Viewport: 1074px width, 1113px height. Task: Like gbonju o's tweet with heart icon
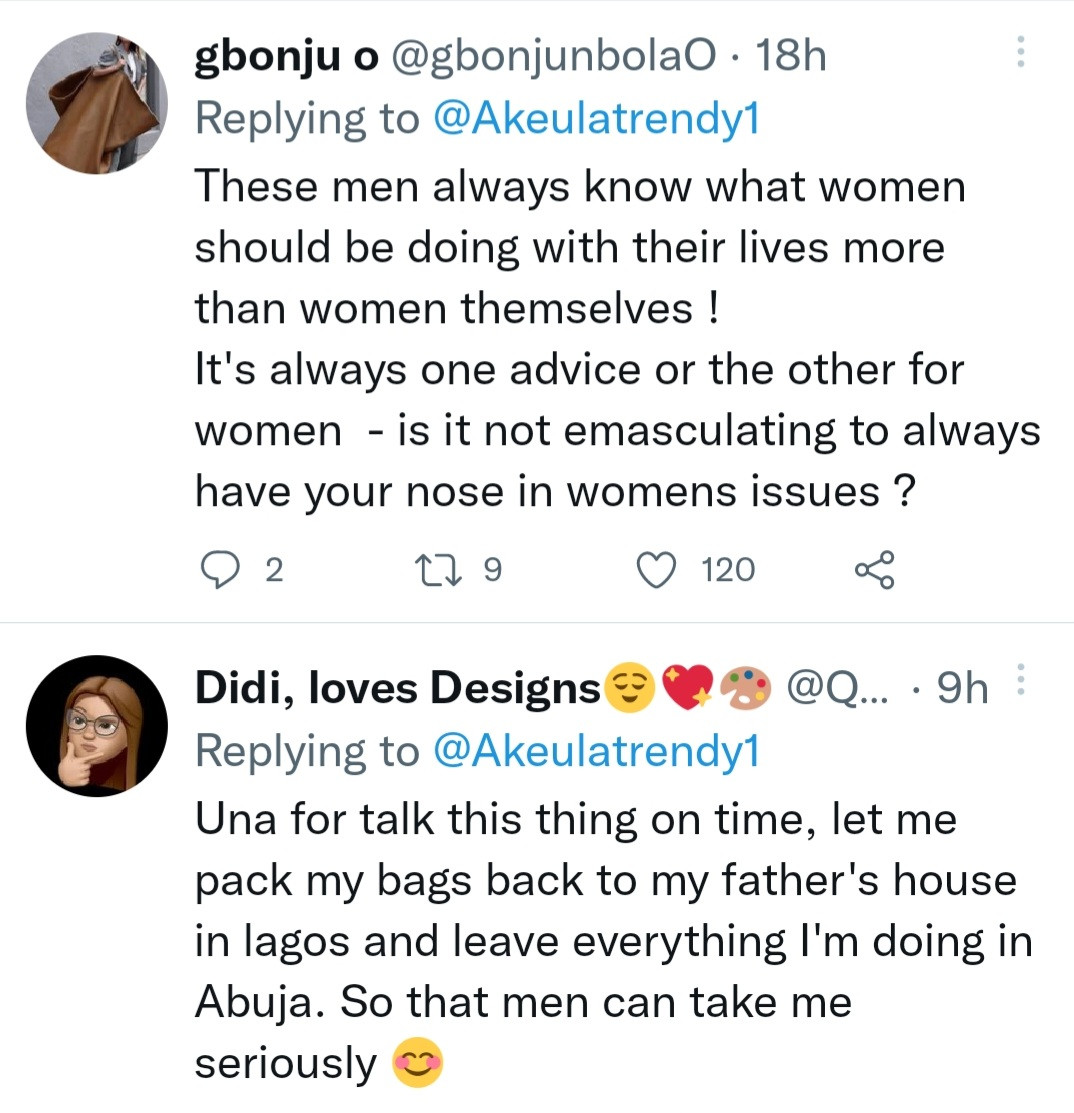point(656,570)
